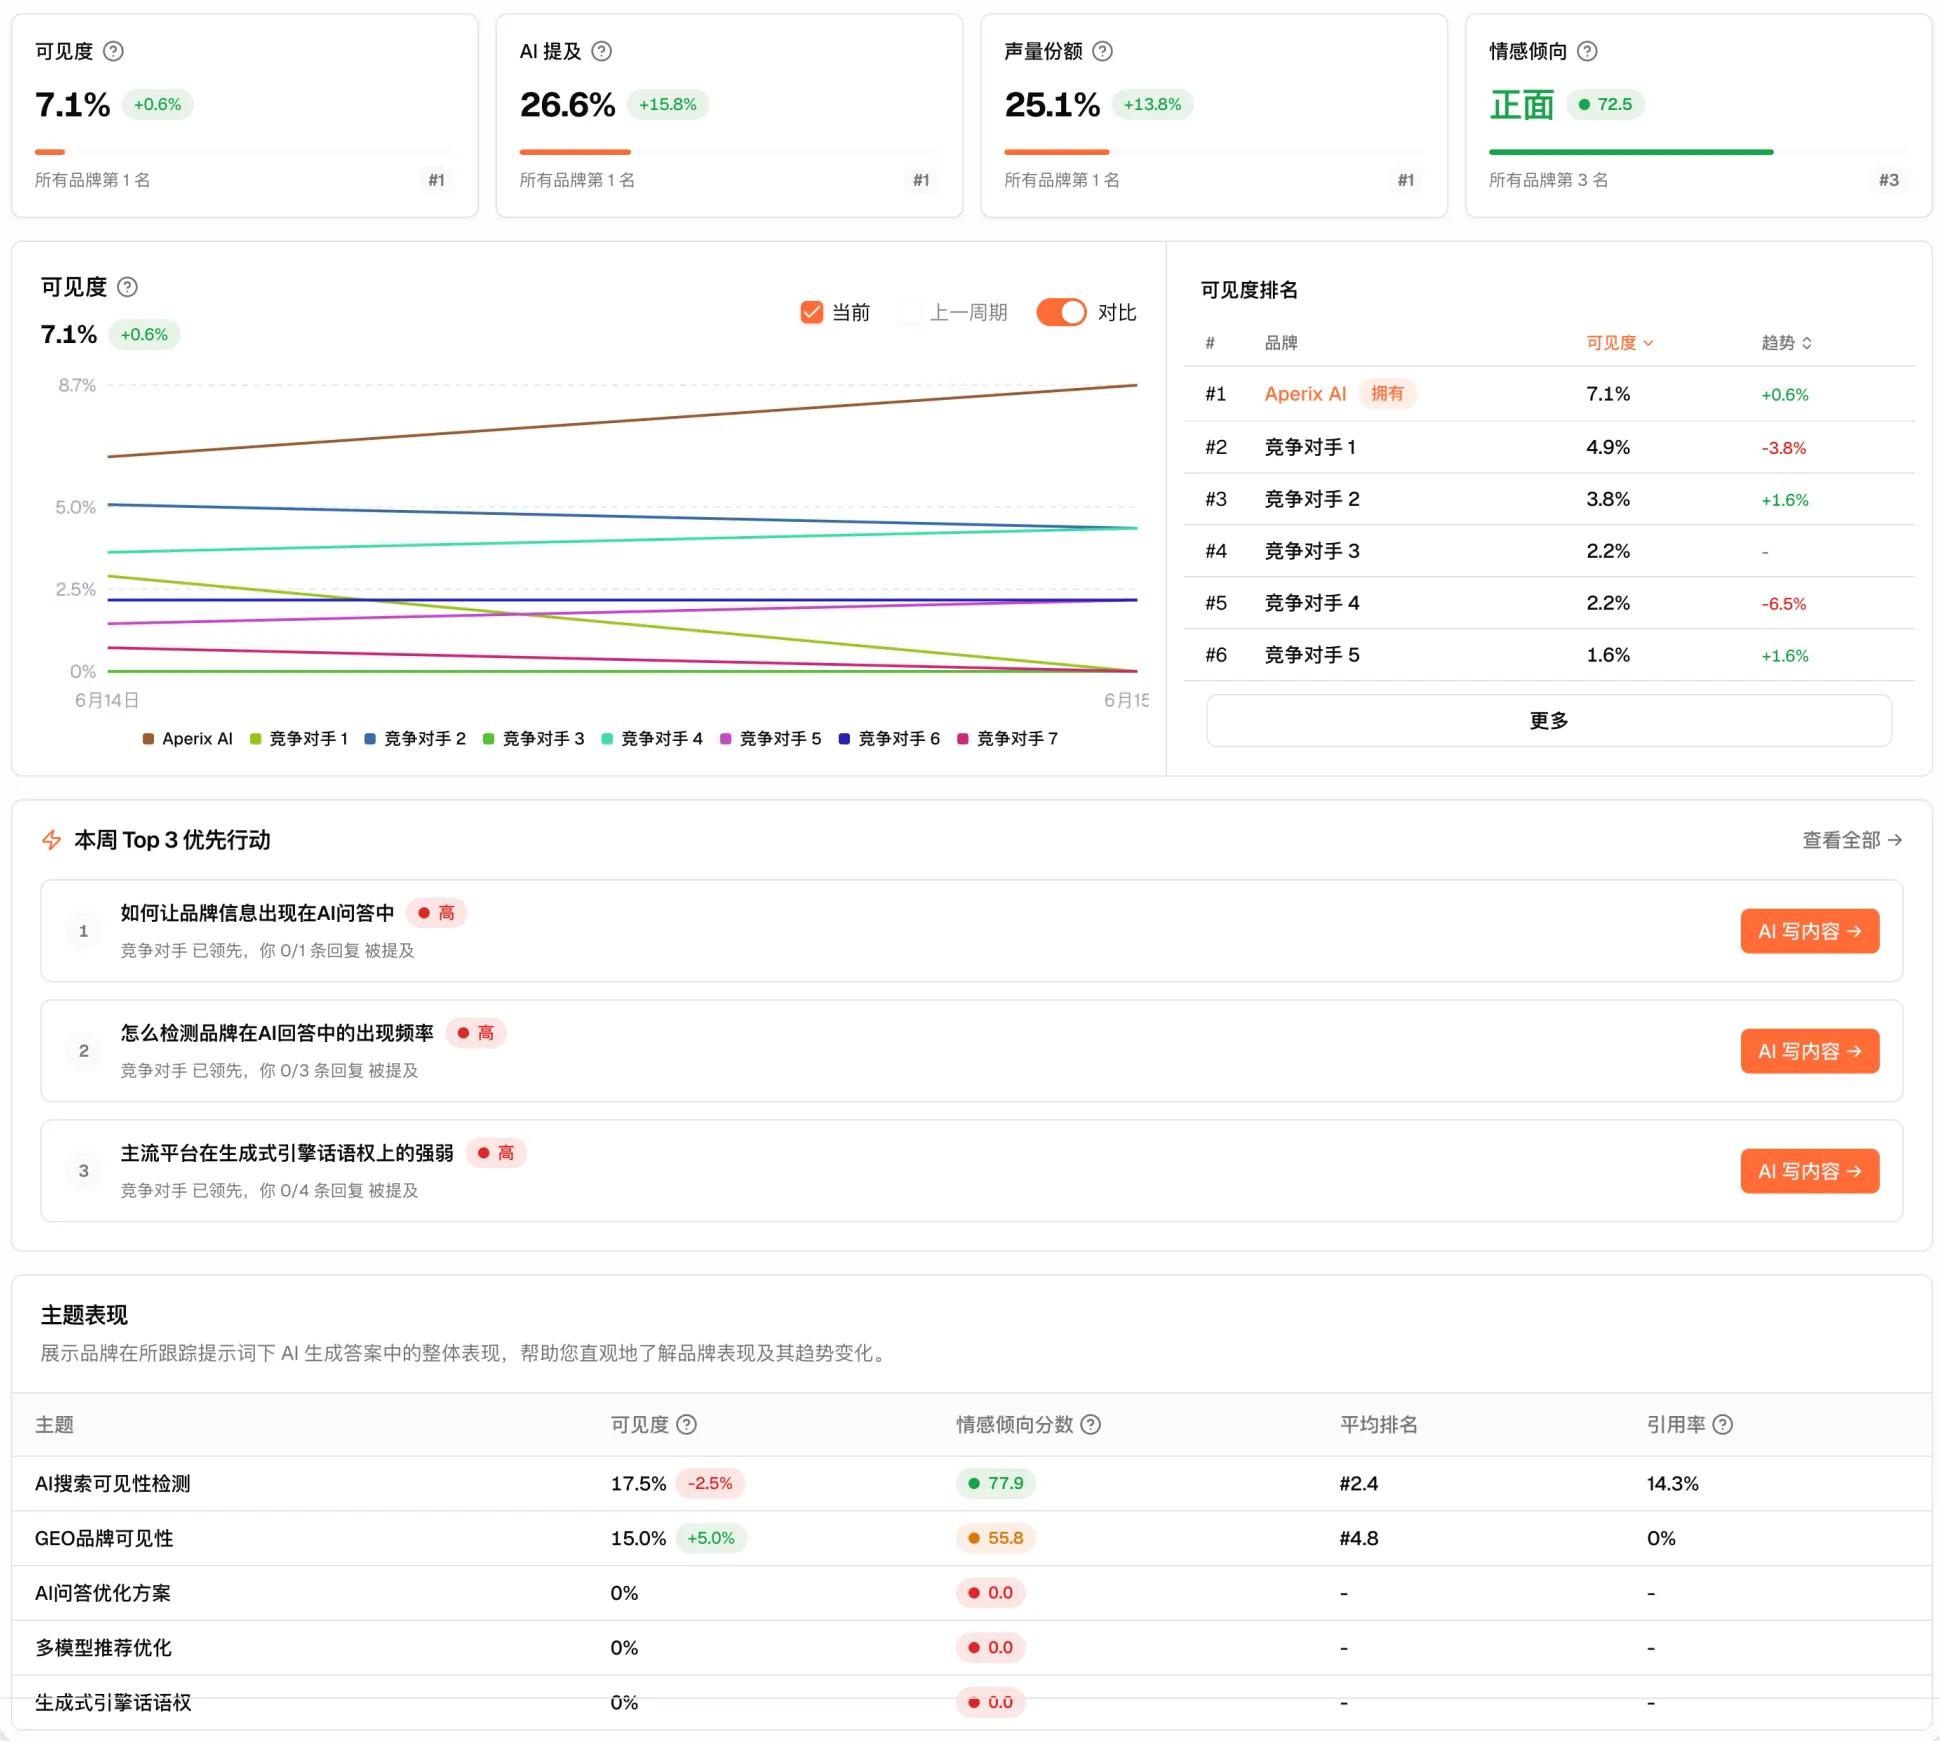The image size is (1940, 1741).
Task: Click the 声量份额 help icon
Action: click(x=1102, y=51)
